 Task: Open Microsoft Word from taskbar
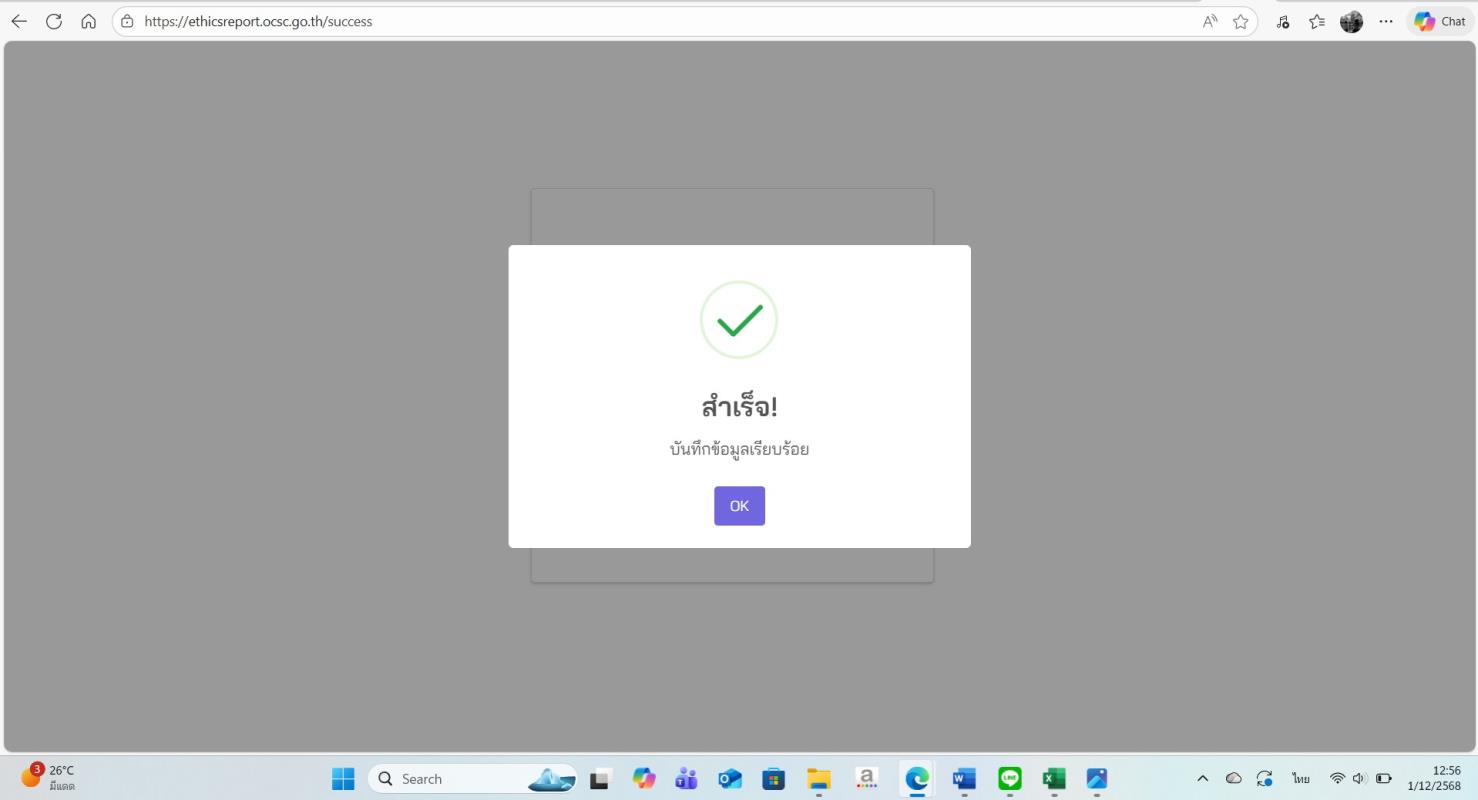(x=964, y=779)
